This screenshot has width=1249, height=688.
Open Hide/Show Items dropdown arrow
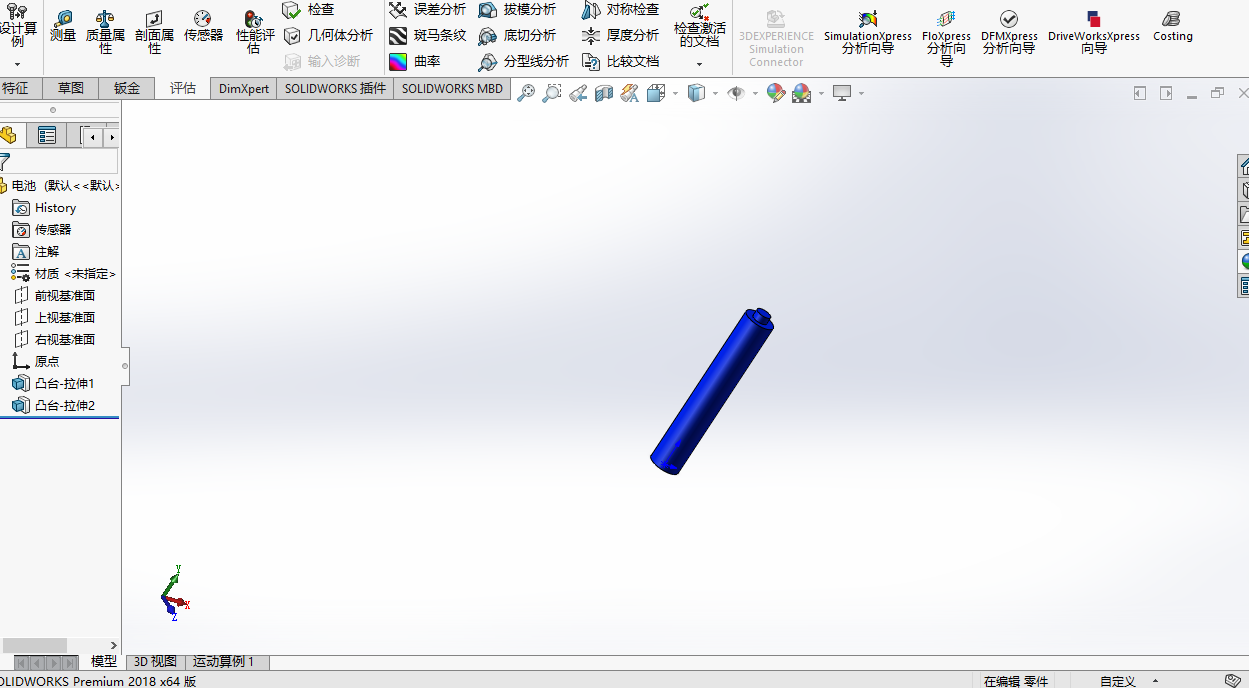[756, 94]
